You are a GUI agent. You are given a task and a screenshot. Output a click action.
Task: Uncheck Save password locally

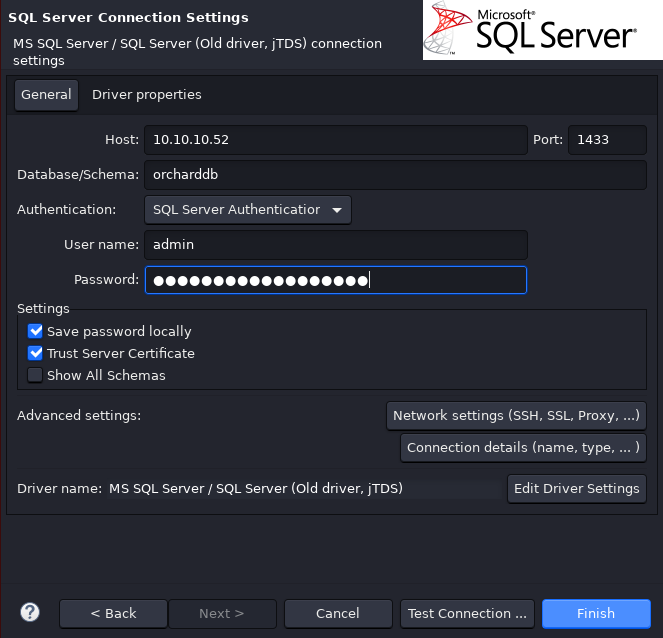[x=36, y=331]
